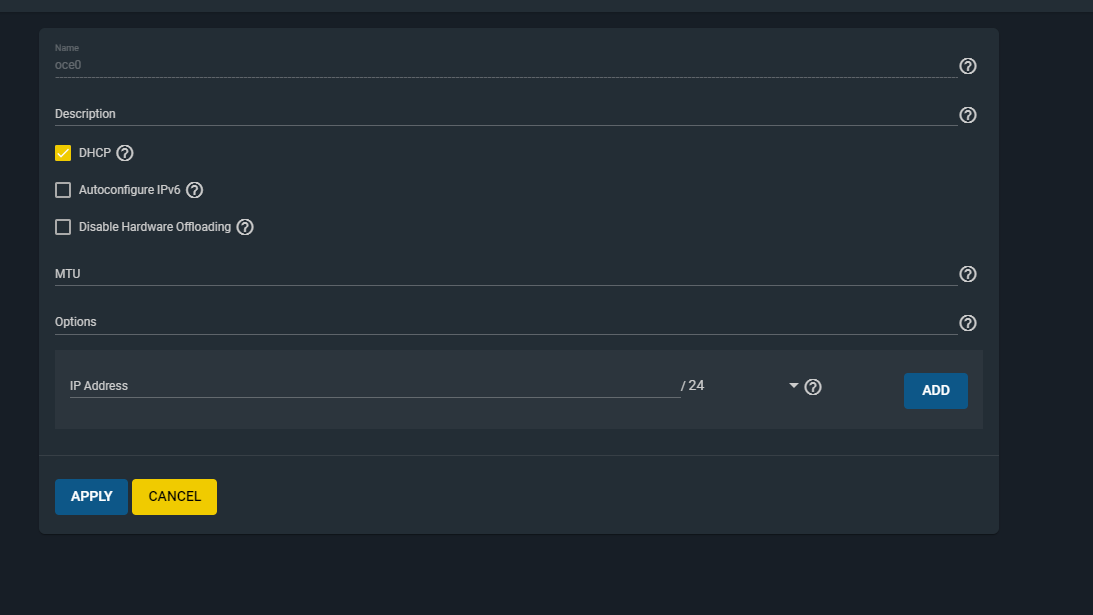Image resolution: width=1093 pixels, height=615 pixels.
Task: Open help for Description field
Action: point(967,115)
